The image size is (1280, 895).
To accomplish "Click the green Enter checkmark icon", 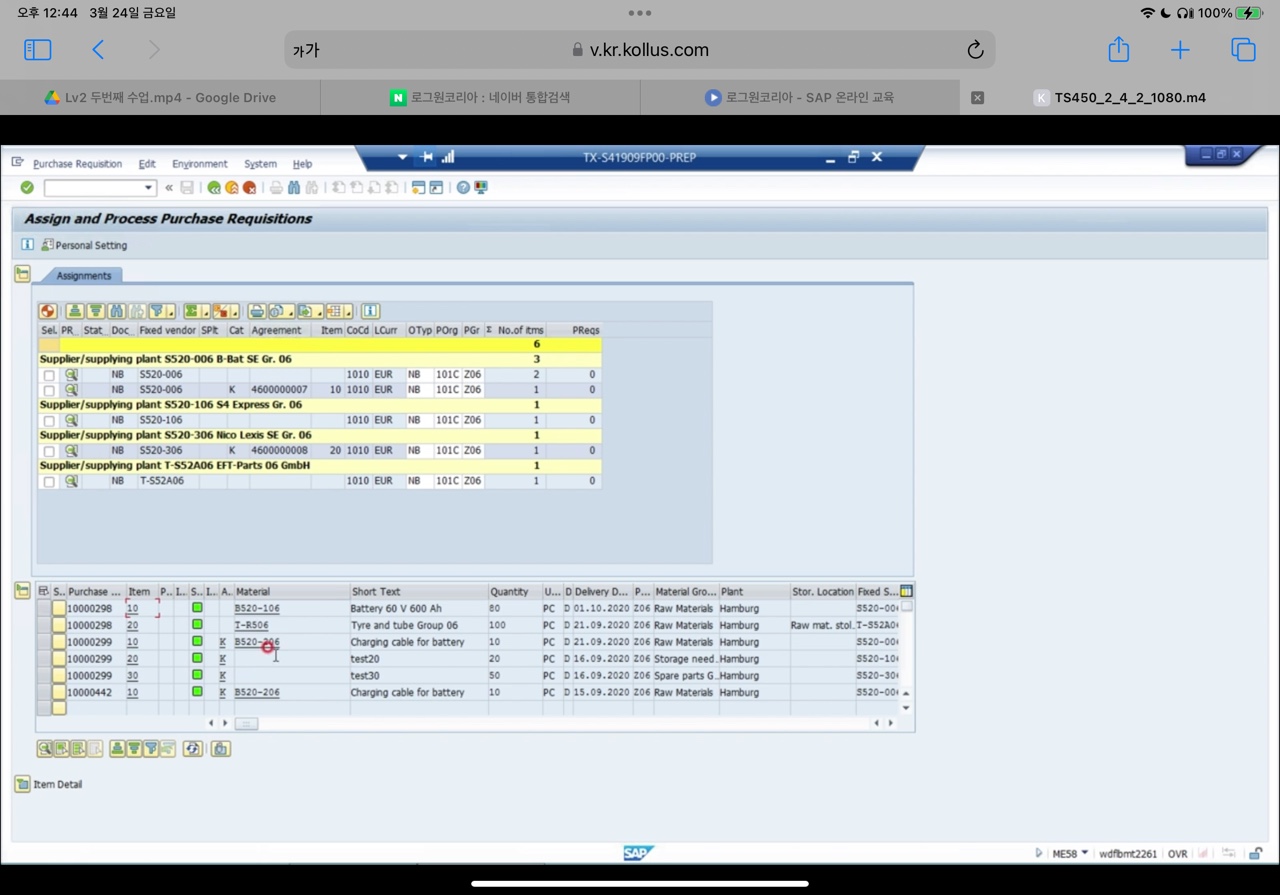I will click(x=27, y=188).
